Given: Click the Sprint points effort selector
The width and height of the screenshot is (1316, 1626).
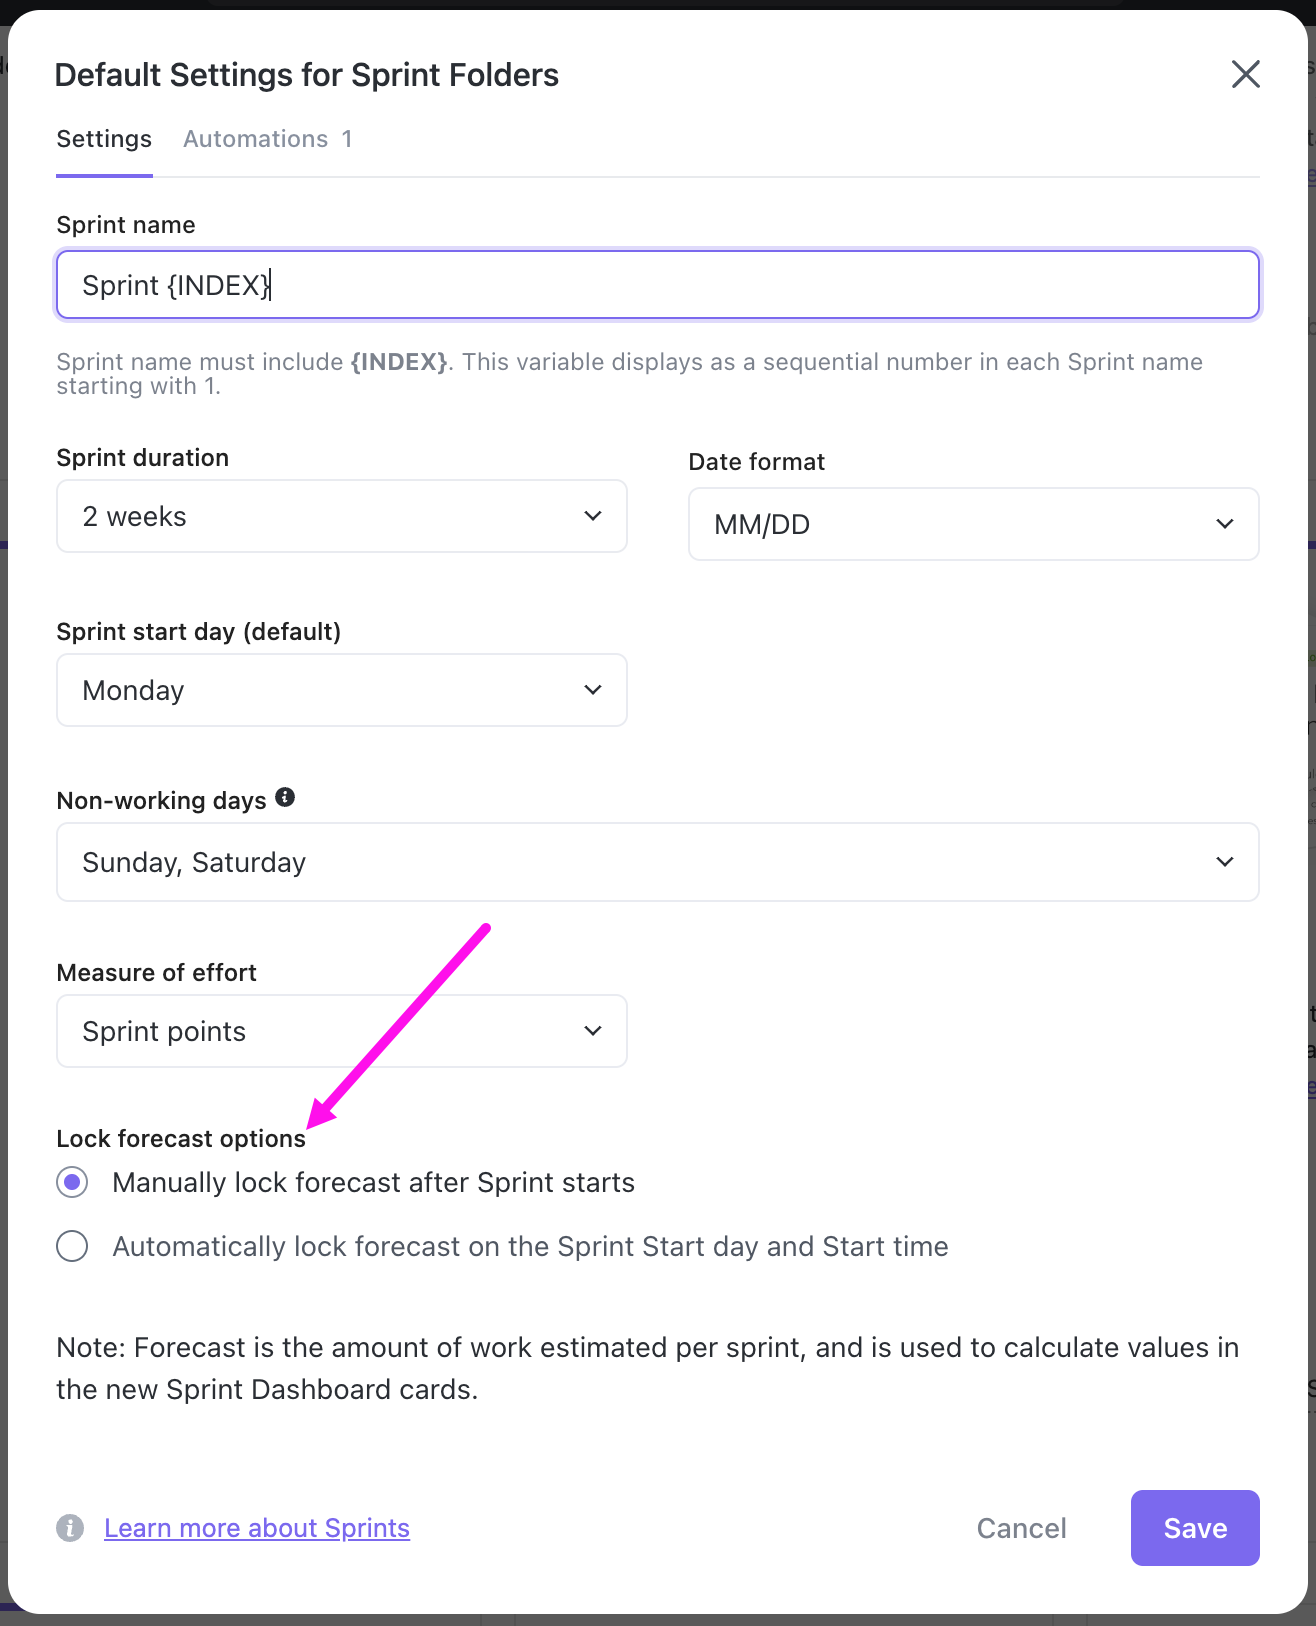Looking at the screenshot, I should [x=341, y=1031].
